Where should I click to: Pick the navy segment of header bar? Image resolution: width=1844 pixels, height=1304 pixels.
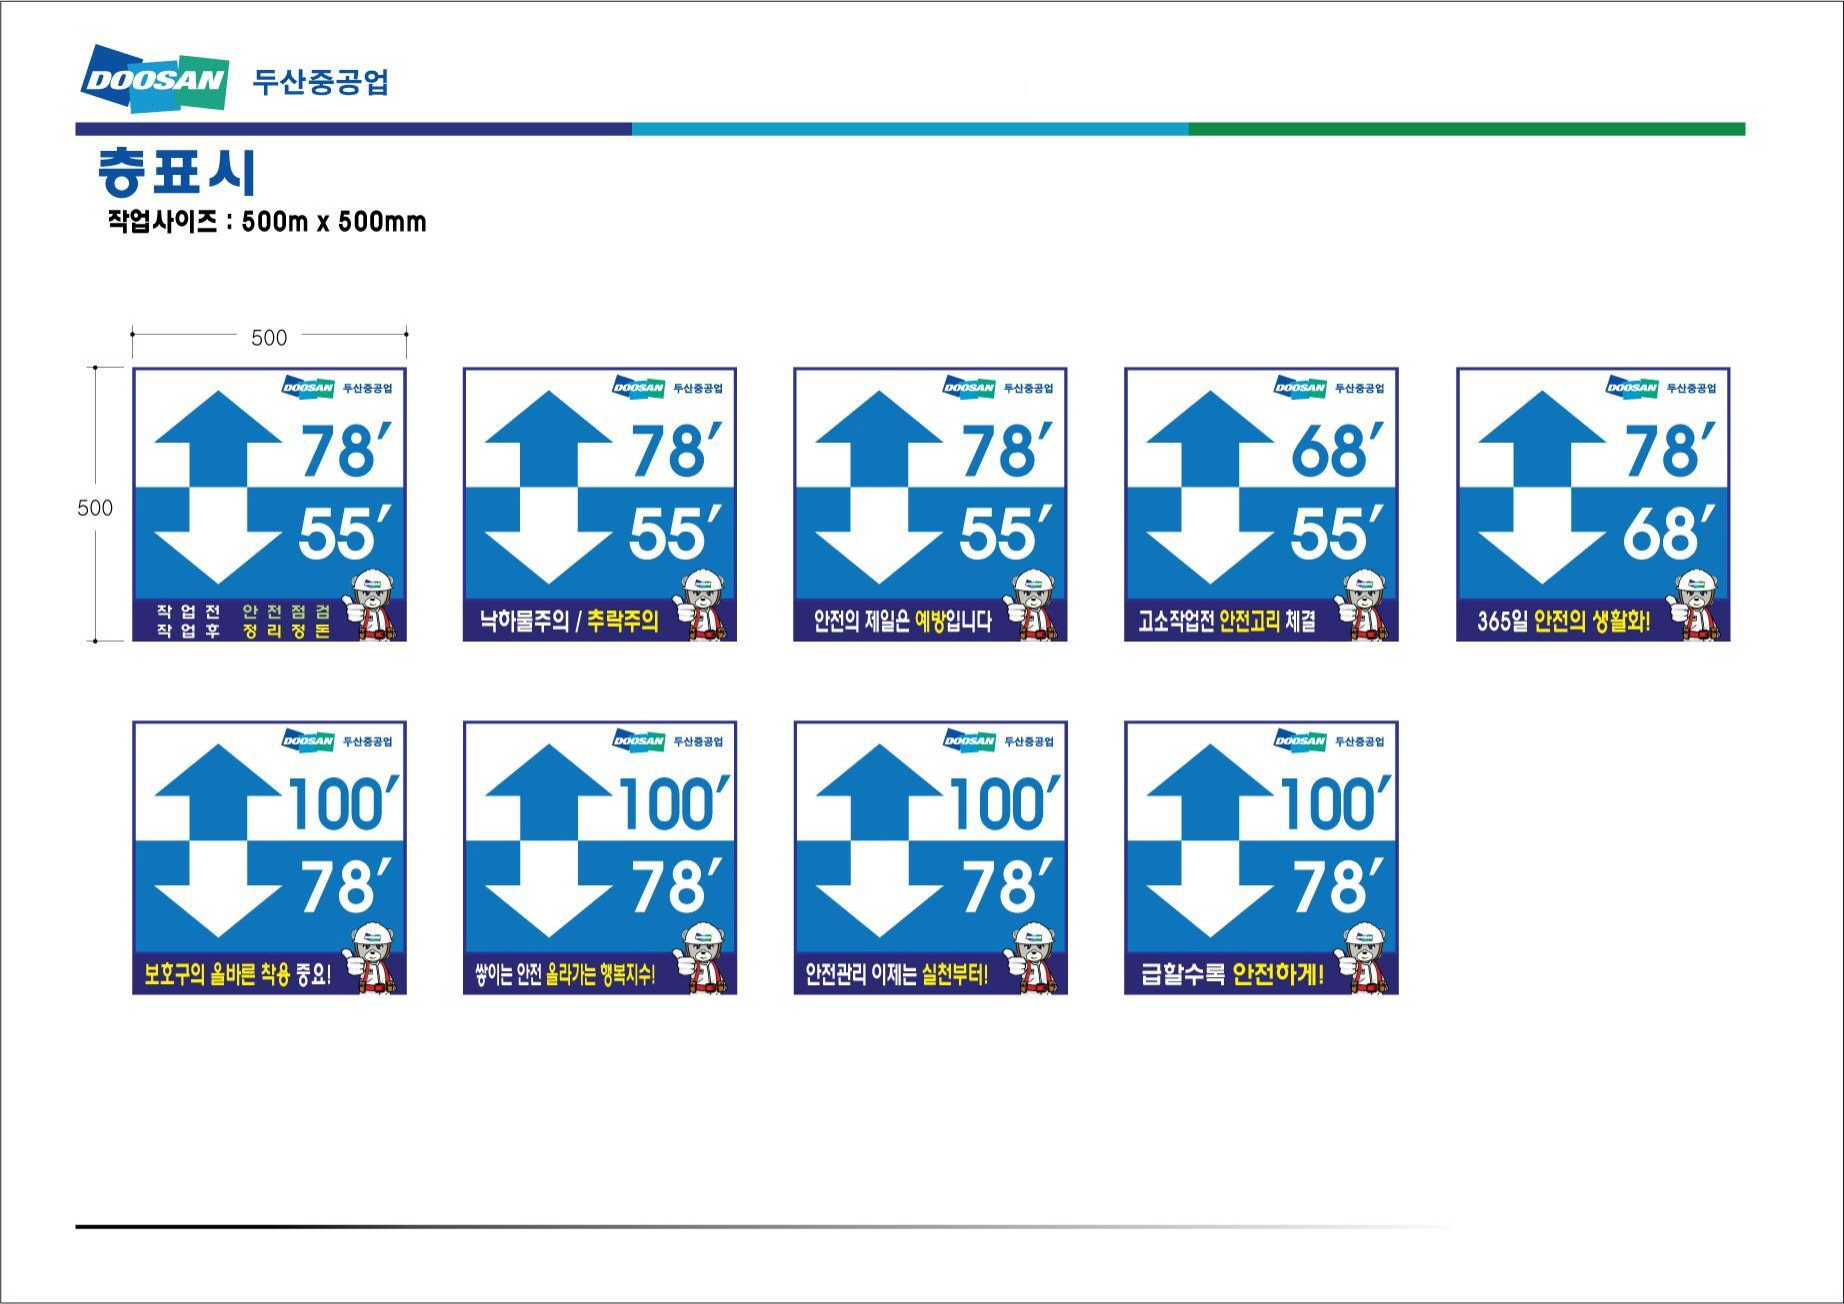(x=353, y=129)
